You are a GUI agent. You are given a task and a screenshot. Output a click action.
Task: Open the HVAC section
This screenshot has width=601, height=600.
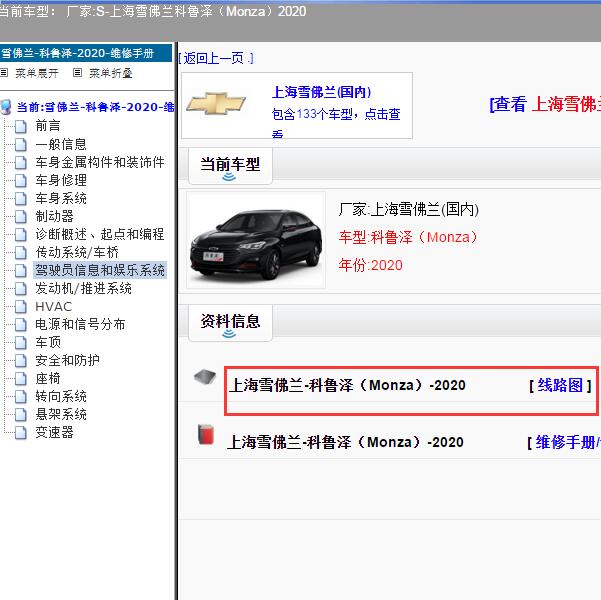(x=54, y=306)
